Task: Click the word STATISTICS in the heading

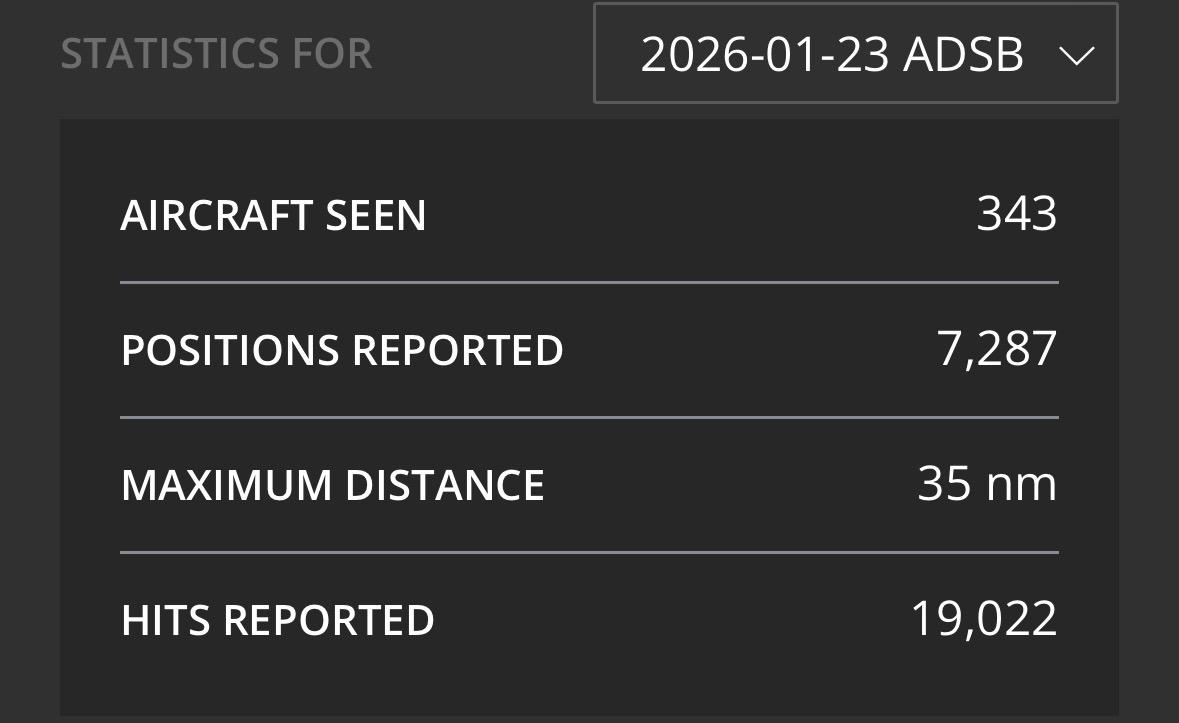Action: 156,54
